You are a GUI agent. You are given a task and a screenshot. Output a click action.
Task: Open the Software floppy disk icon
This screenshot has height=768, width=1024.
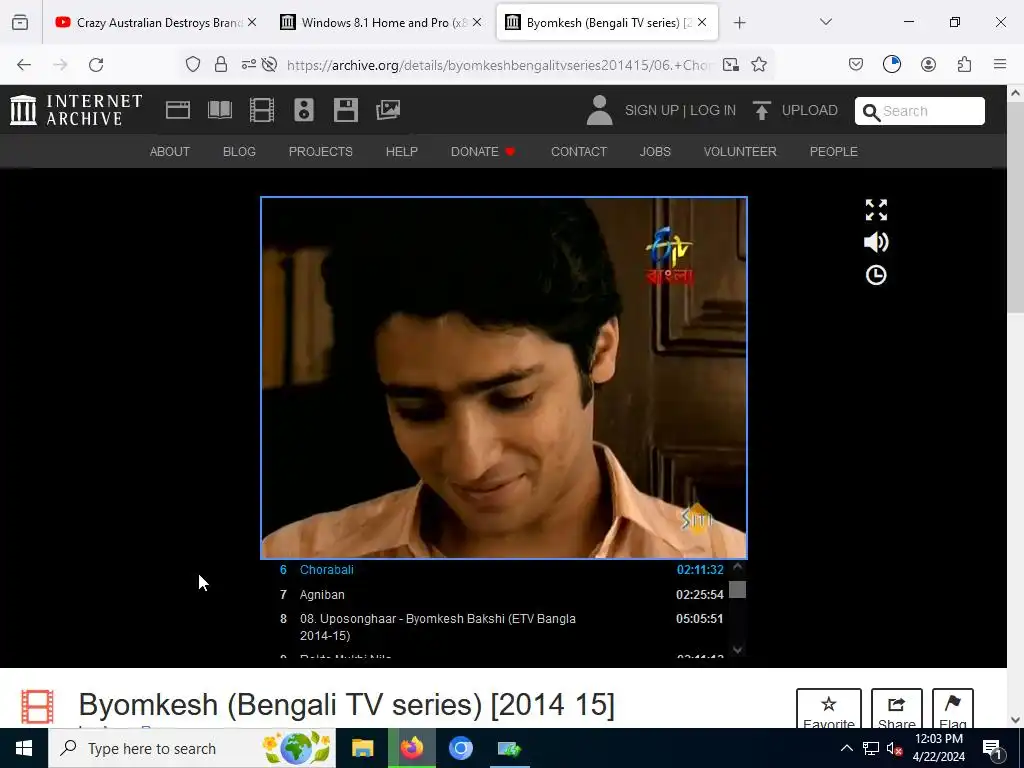click(345, 110)
